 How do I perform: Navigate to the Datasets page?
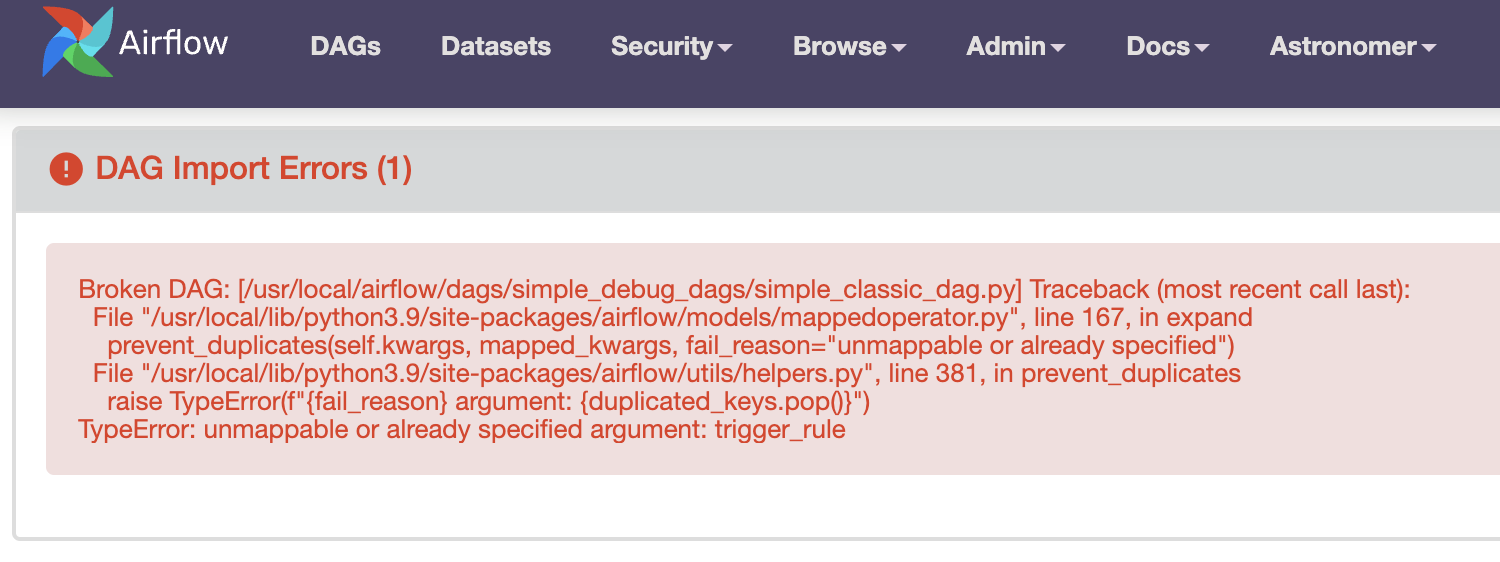point(495,46)
